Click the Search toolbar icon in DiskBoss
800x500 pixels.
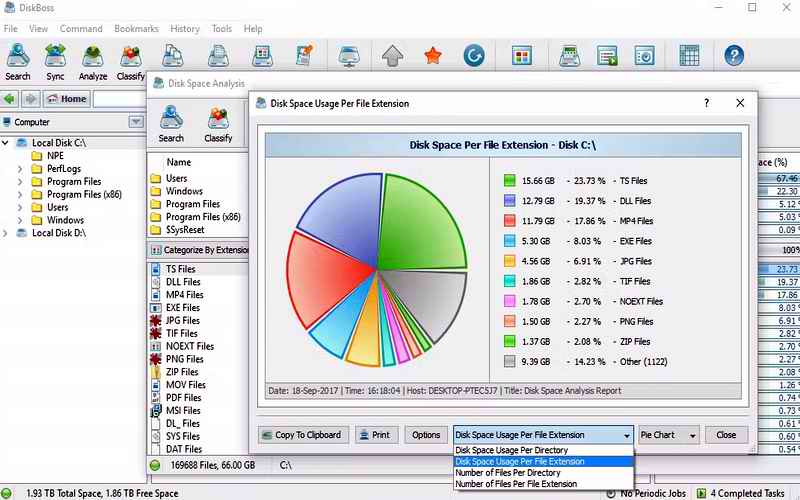(18, 61)
